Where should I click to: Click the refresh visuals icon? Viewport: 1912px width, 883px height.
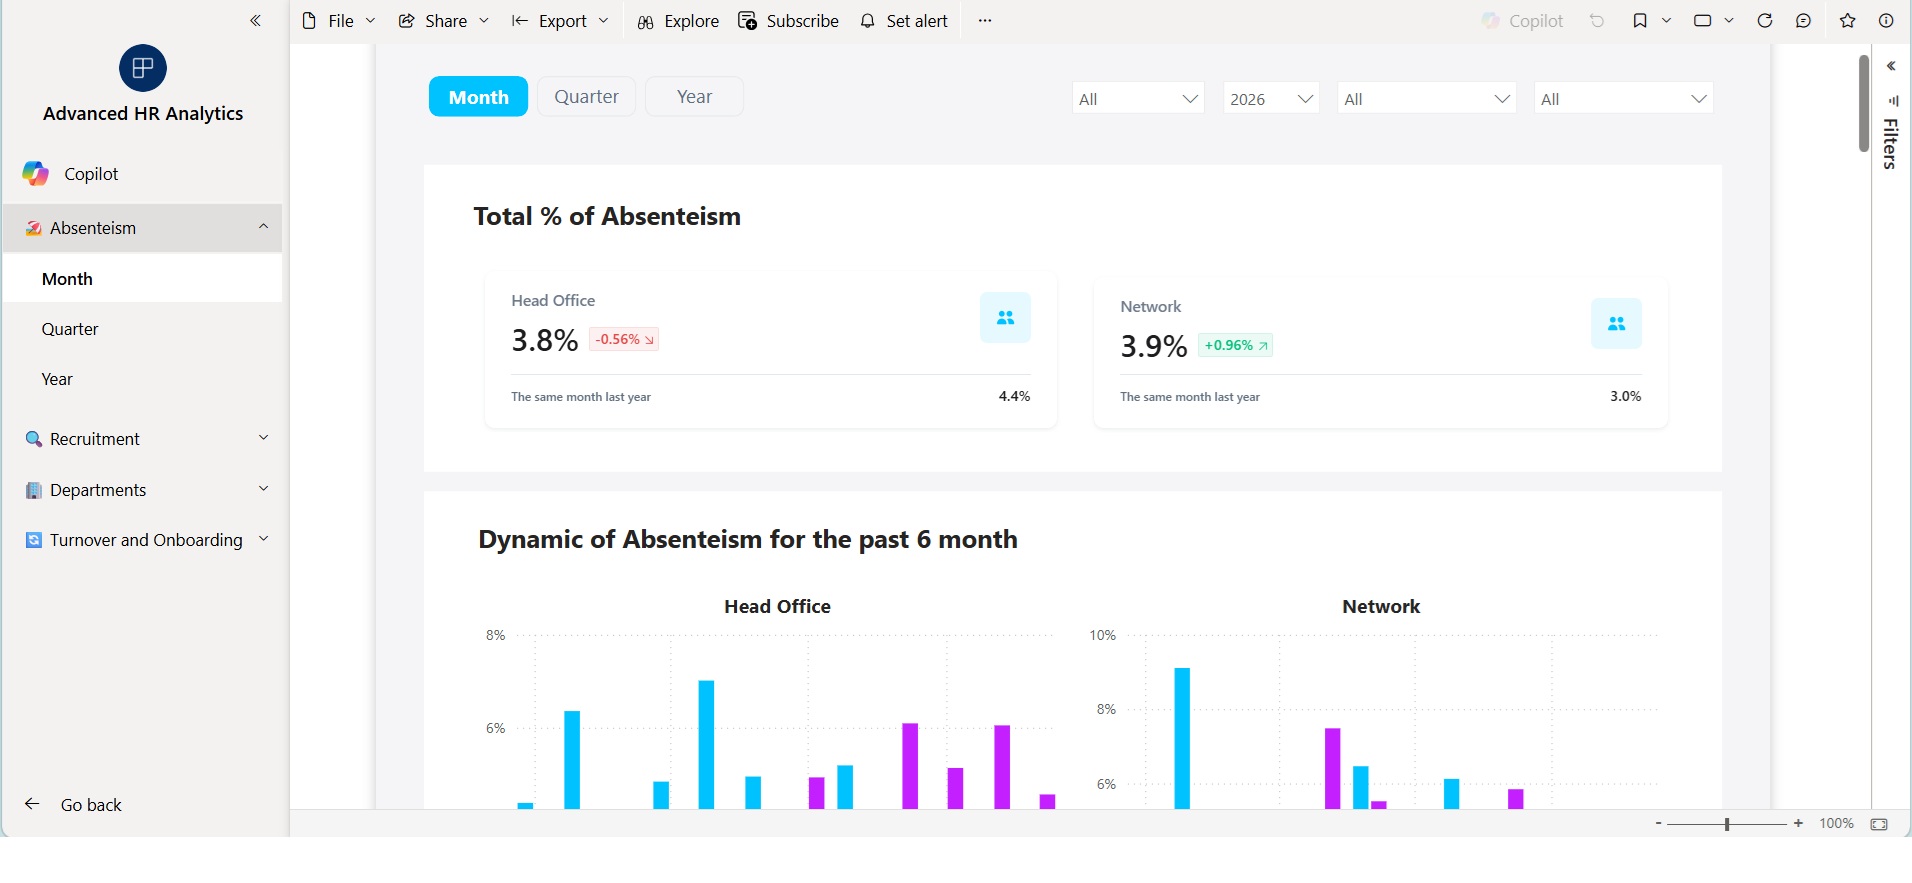point(1765,21)
